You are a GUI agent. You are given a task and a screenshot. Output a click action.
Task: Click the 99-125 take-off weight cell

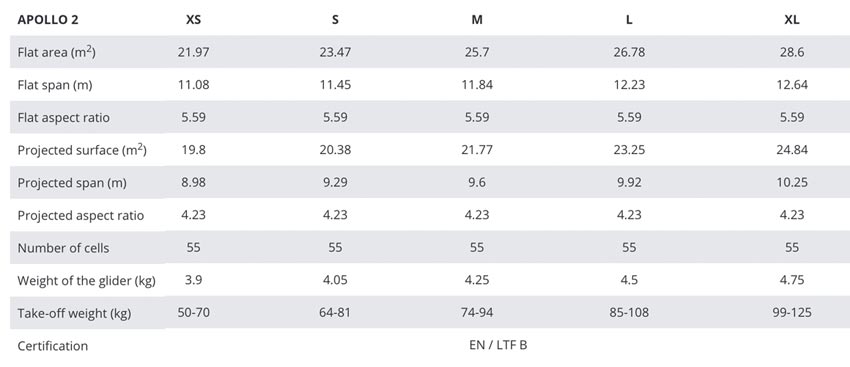(792, 313)
